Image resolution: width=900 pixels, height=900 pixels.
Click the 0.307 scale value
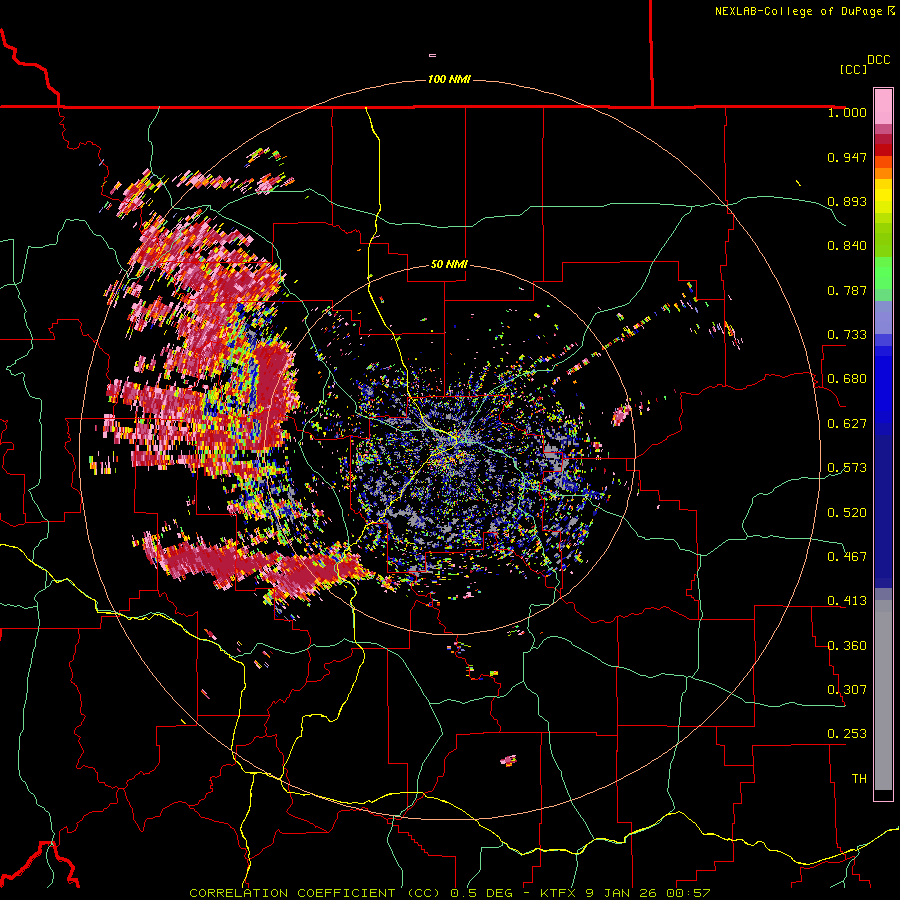[847, 690]
